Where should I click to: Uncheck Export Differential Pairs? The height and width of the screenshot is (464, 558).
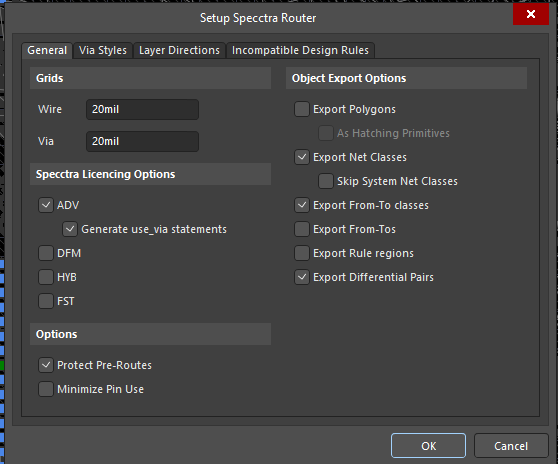click(302, 277)
